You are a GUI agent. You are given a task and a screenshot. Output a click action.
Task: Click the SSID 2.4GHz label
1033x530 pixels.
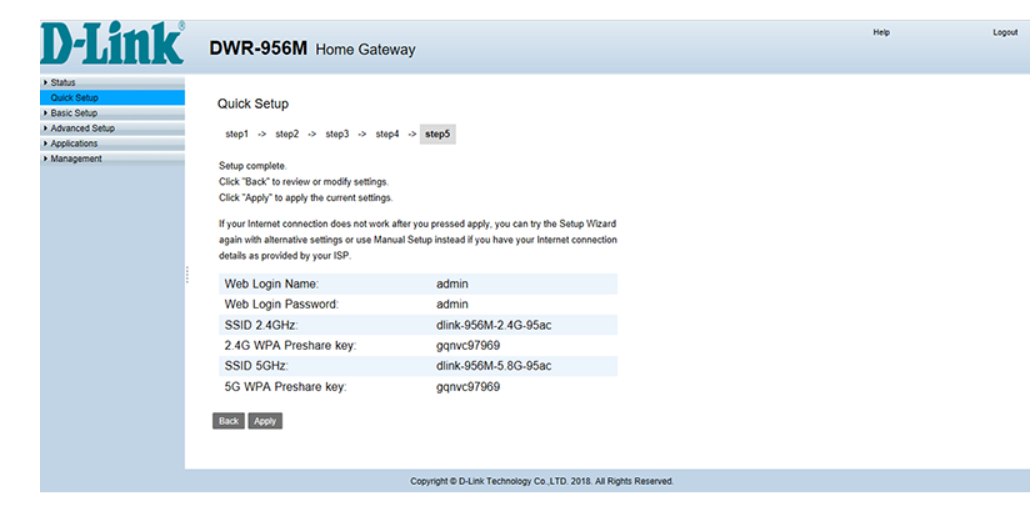pos(261,326)
